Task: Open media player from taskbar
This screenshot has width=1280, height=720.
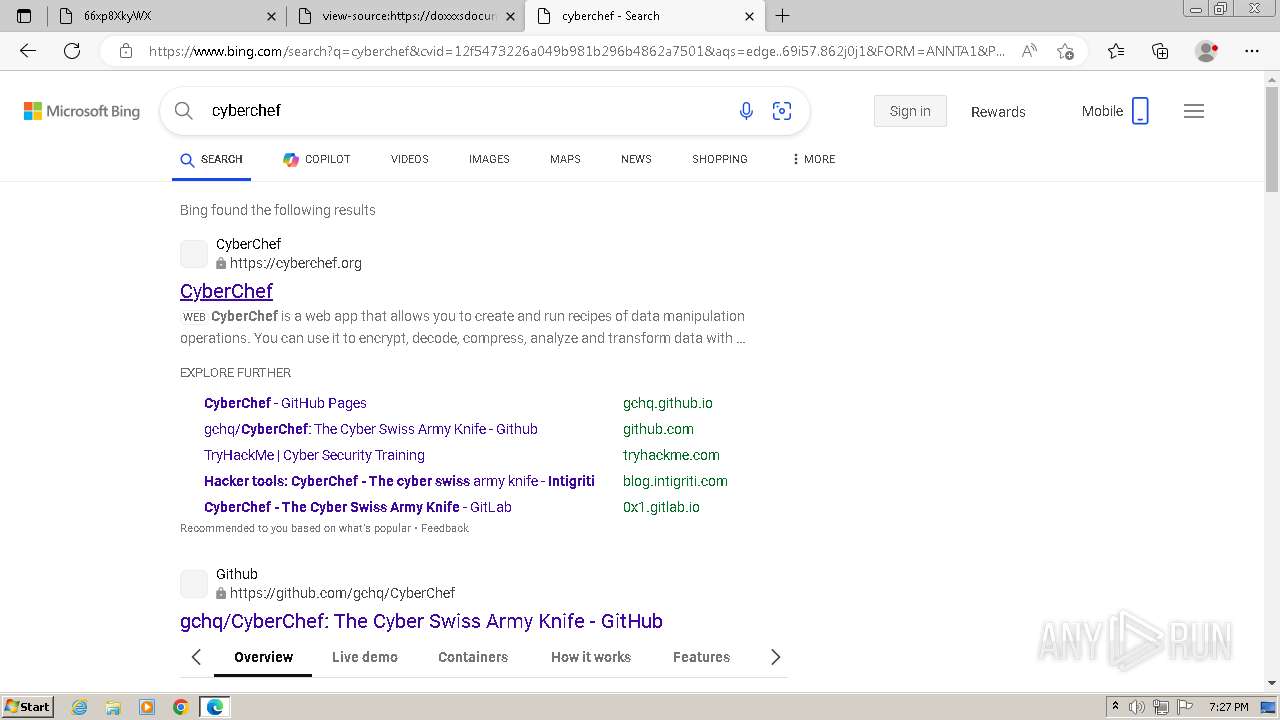Action: 147,707
